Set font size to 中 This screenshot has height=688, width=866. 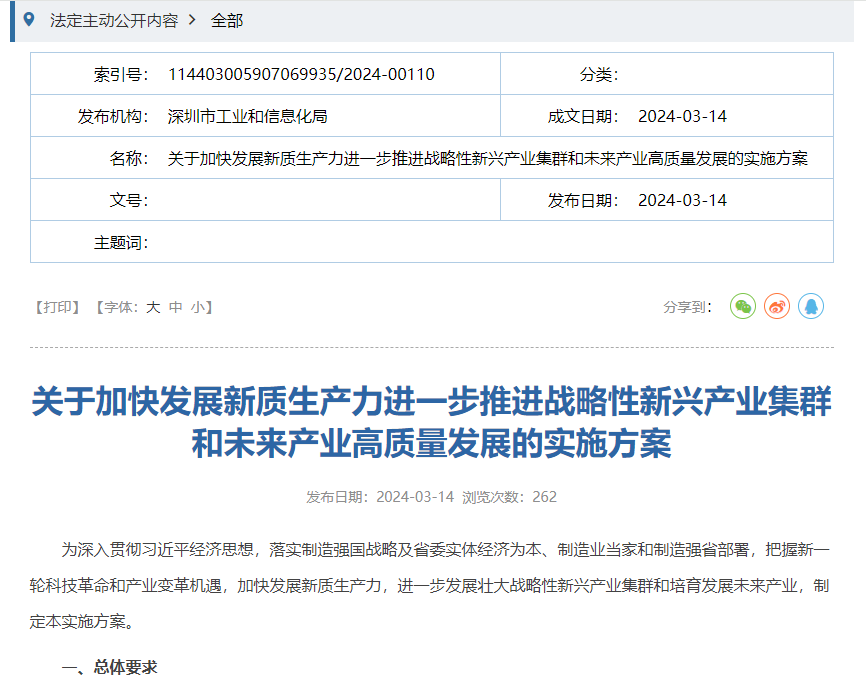pos(176,307)
